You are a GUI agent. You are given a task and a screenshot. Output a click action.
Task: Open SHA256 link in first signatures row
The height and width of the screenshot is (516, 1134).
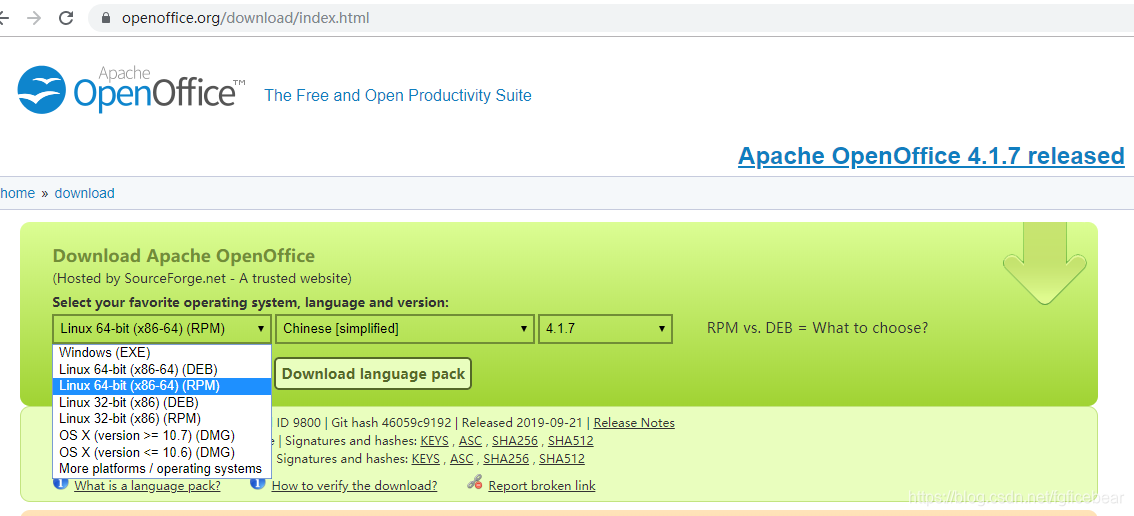point(515,441)
